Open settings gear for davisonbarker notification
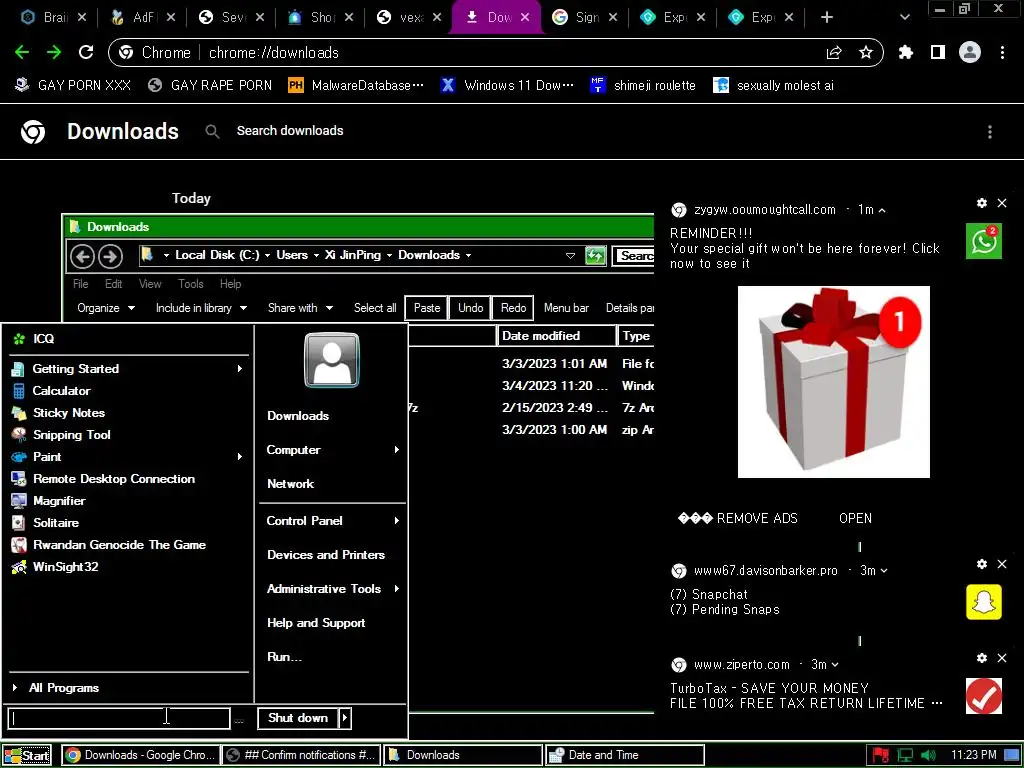The image size is (1024, 768). tap(982, 564)
